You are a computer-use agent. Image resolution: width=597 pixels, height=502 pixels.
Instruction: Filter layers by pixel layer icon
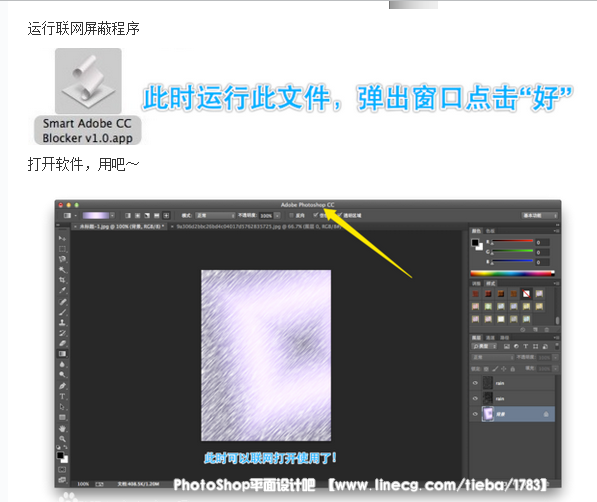tap(507, 346)
